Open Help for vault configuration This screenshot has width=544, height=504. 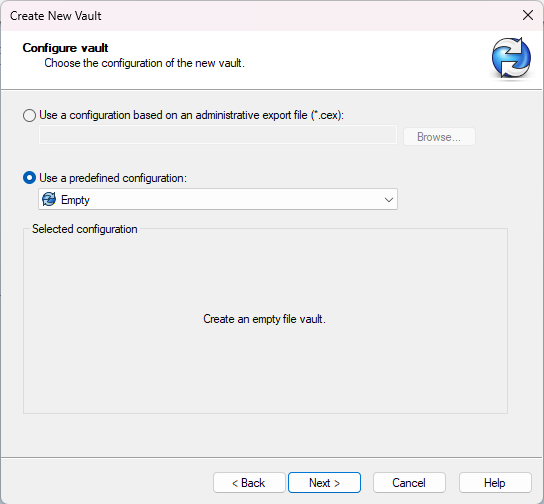pos(495,482)
